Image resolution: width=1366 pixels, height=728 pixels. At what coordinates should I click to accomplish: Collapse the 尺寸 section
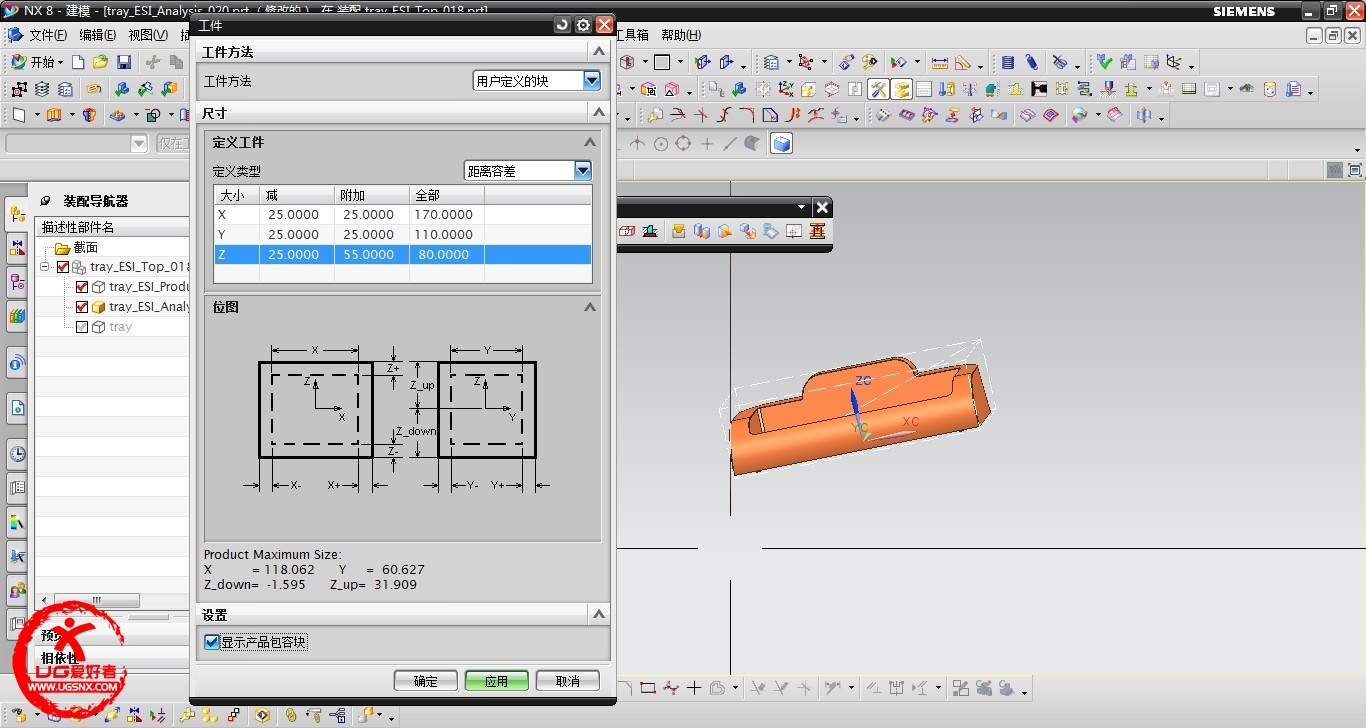tap(598, 114)
